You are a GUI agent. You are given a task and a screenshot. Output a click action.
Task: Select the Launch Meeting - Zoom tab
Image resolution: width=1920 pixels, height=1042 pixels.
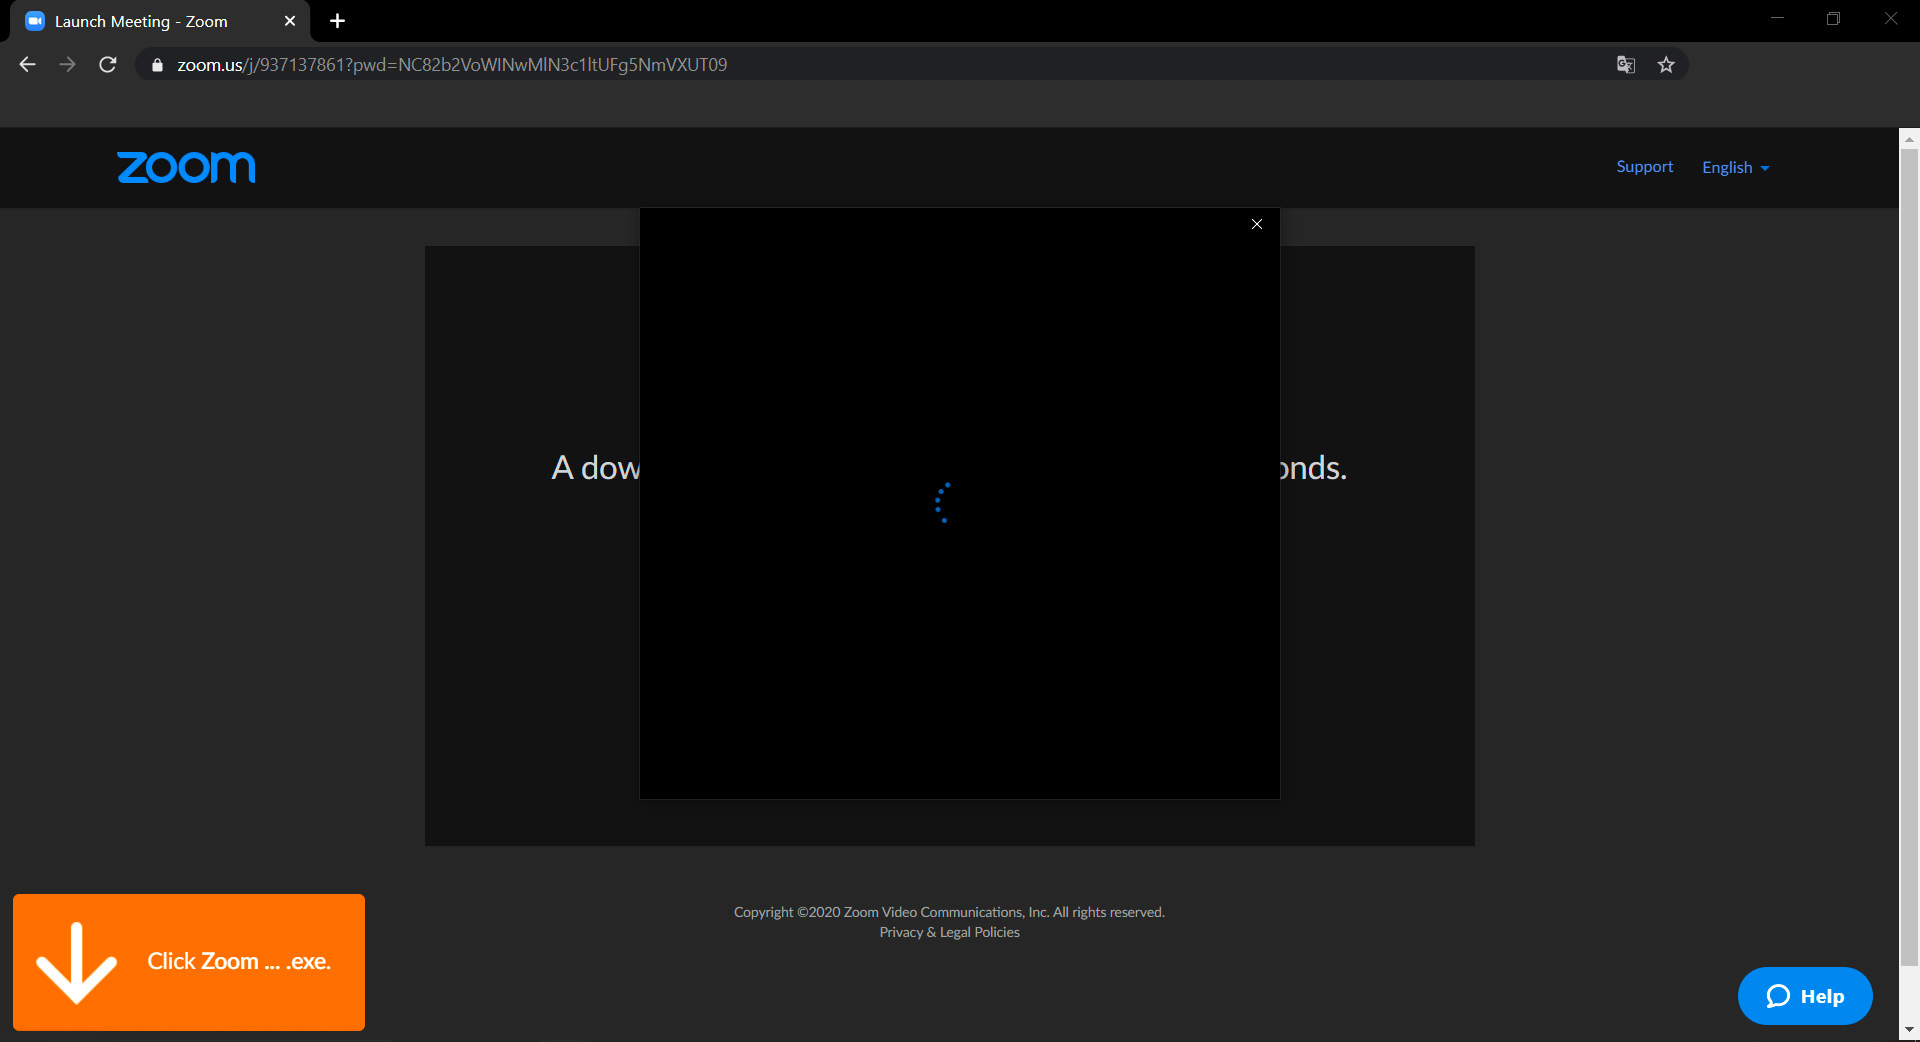click(x=160, y=21)
